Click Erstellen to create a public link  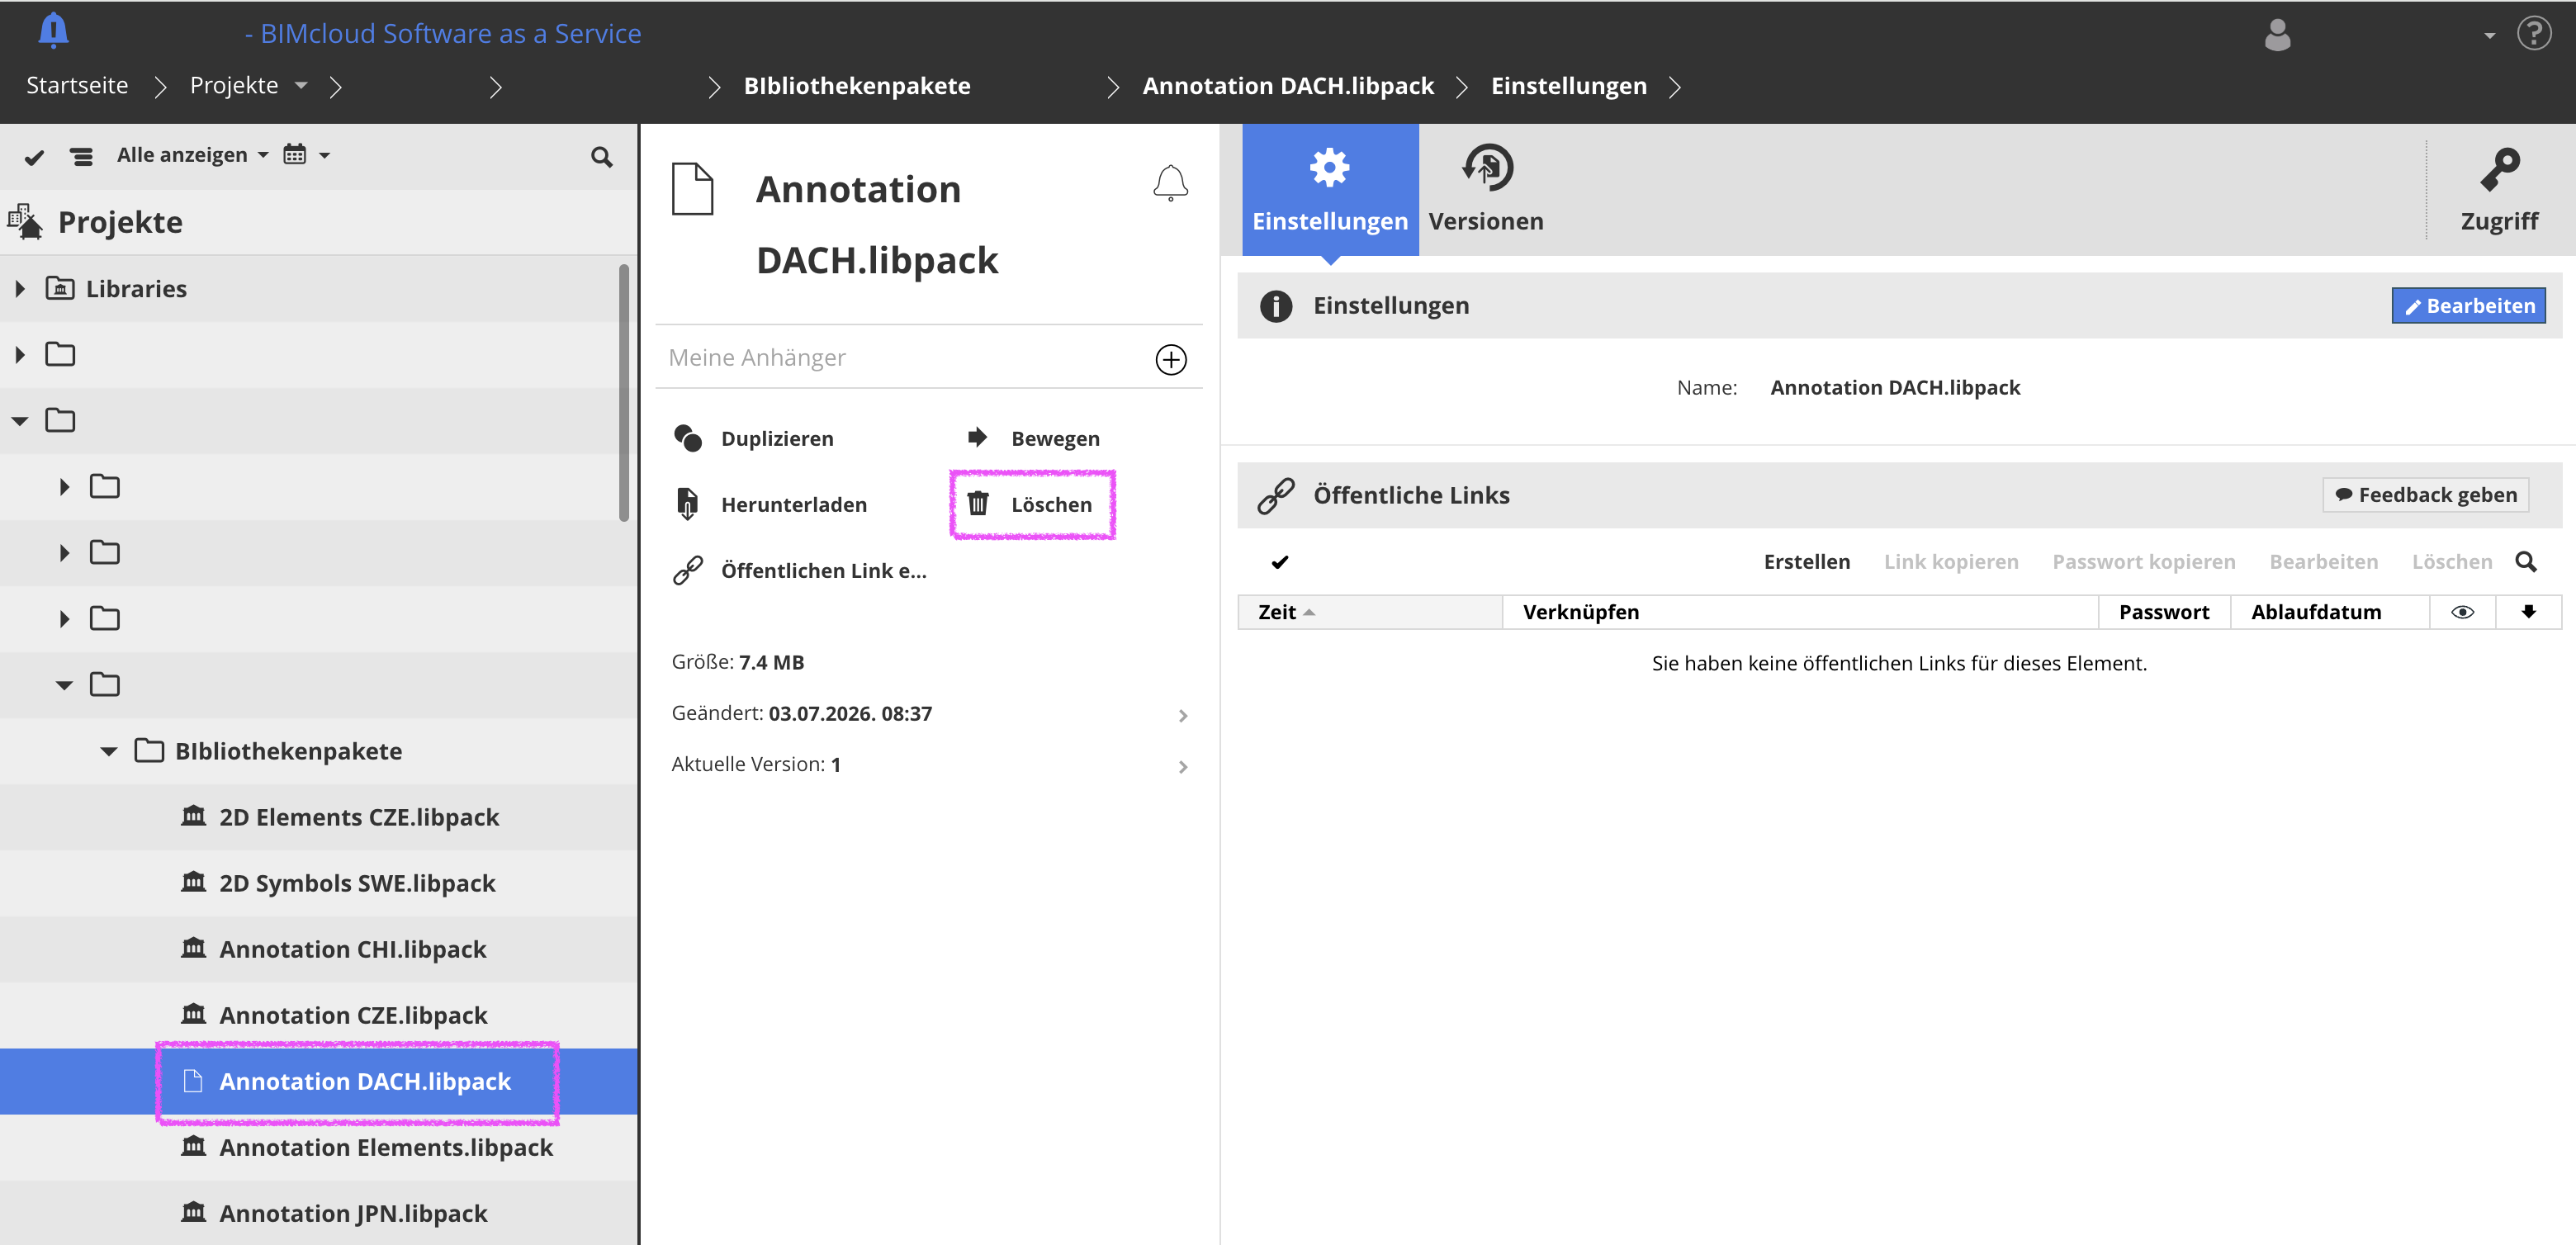point(1806,562)
